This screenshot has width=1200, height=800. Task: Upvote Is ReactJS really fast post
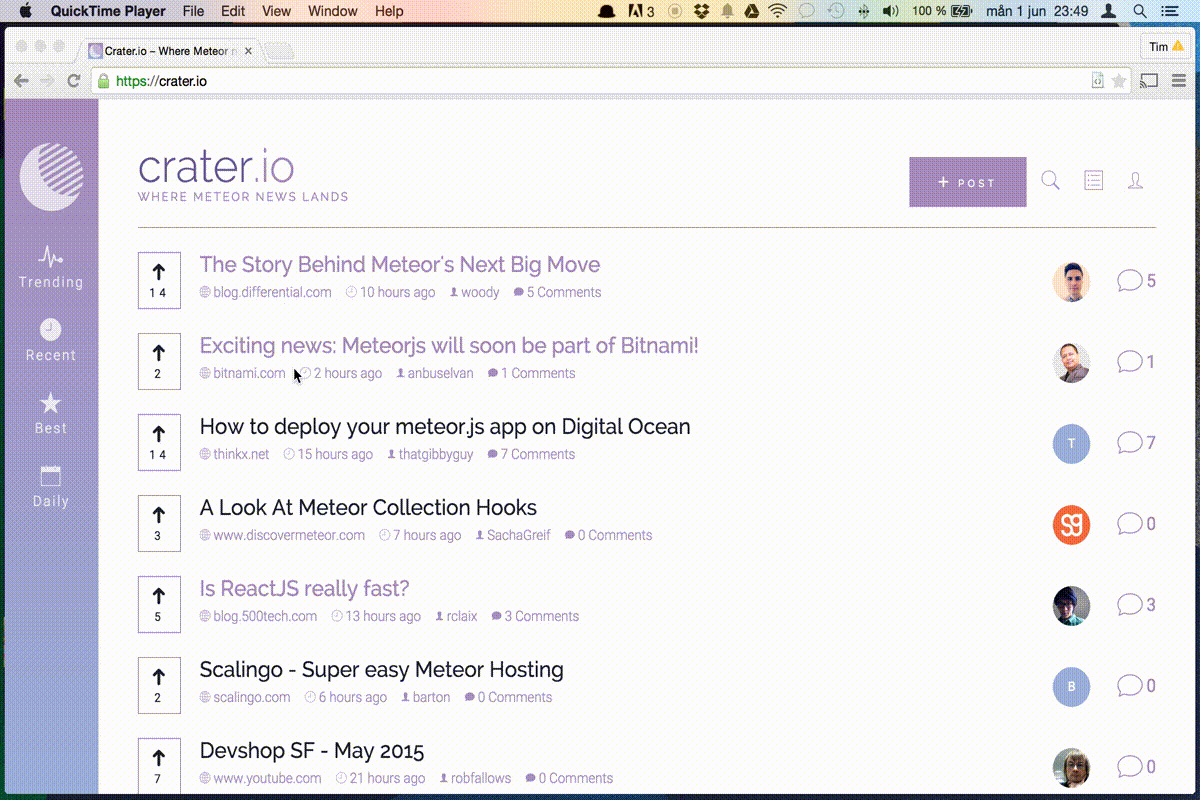[x=159, y=604]
